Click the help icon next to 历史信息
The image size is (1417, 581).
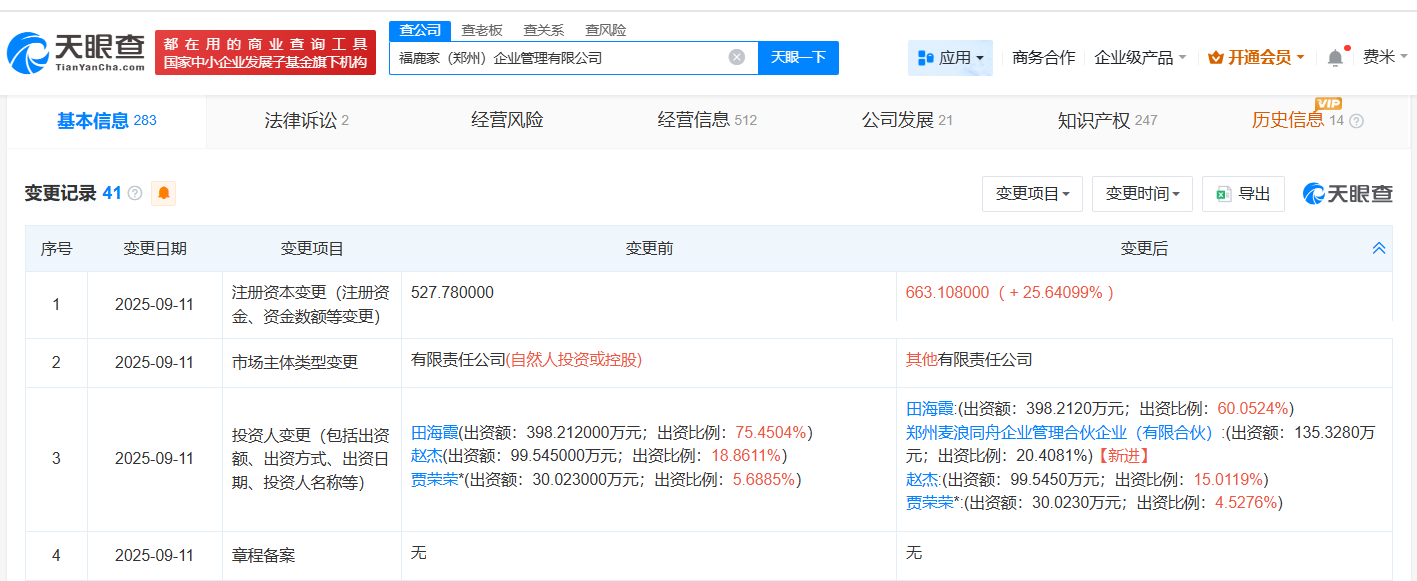pyautogui.click(x=1356, y=121)
